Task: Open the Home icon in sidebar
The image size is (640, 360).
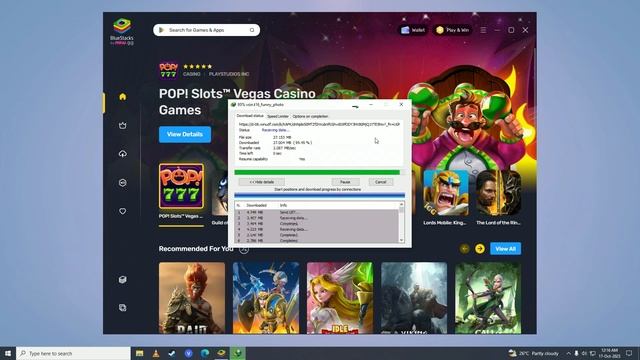Action: (122, 97)
